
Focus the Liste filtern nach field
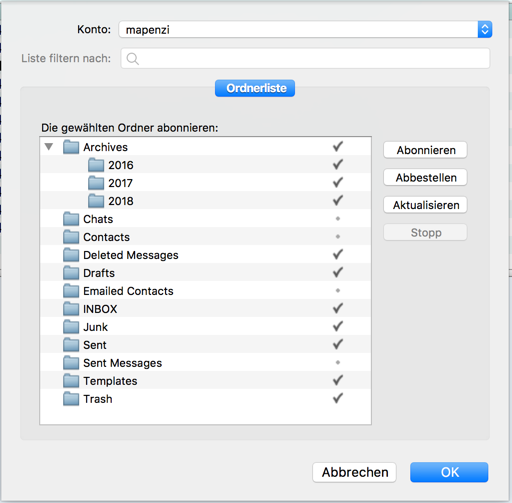(305, 59)
